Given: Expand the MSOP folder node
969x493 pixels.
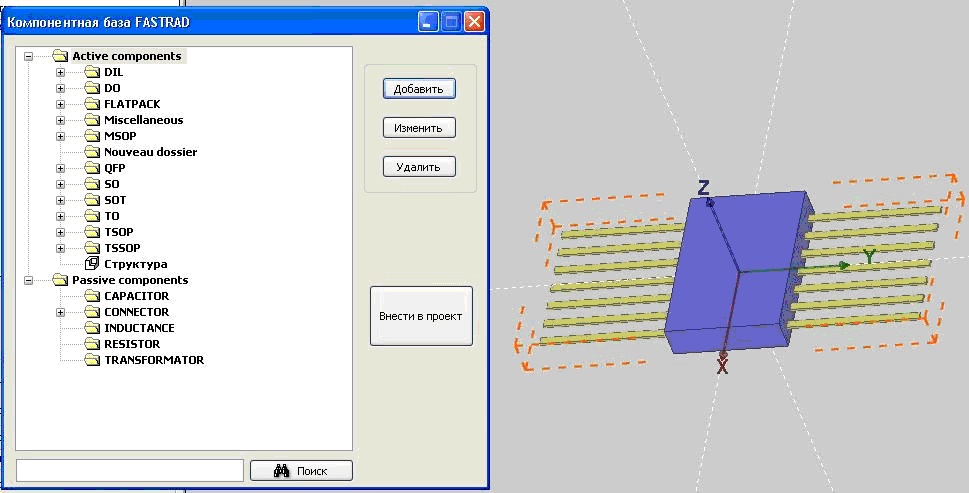Looking at the screenshot, I should [61, 137].
